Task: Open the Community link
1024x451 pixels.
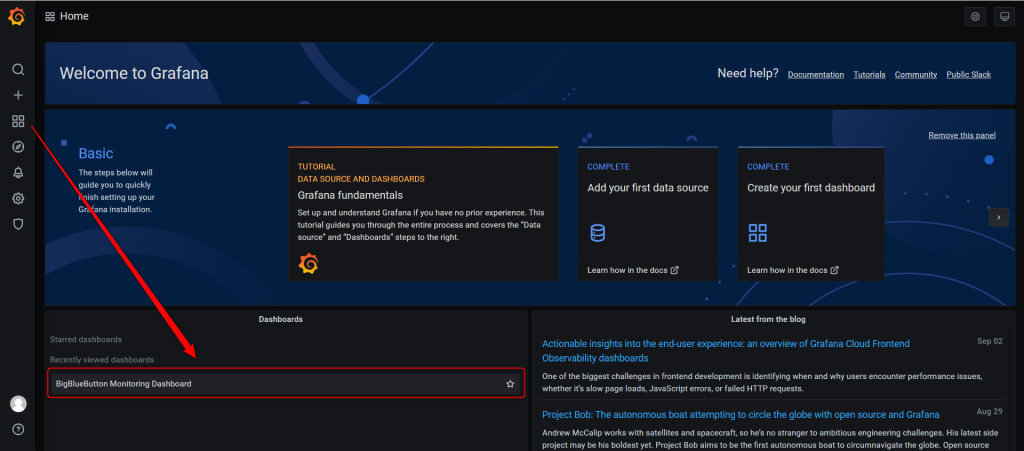Action: click(916, 74)
